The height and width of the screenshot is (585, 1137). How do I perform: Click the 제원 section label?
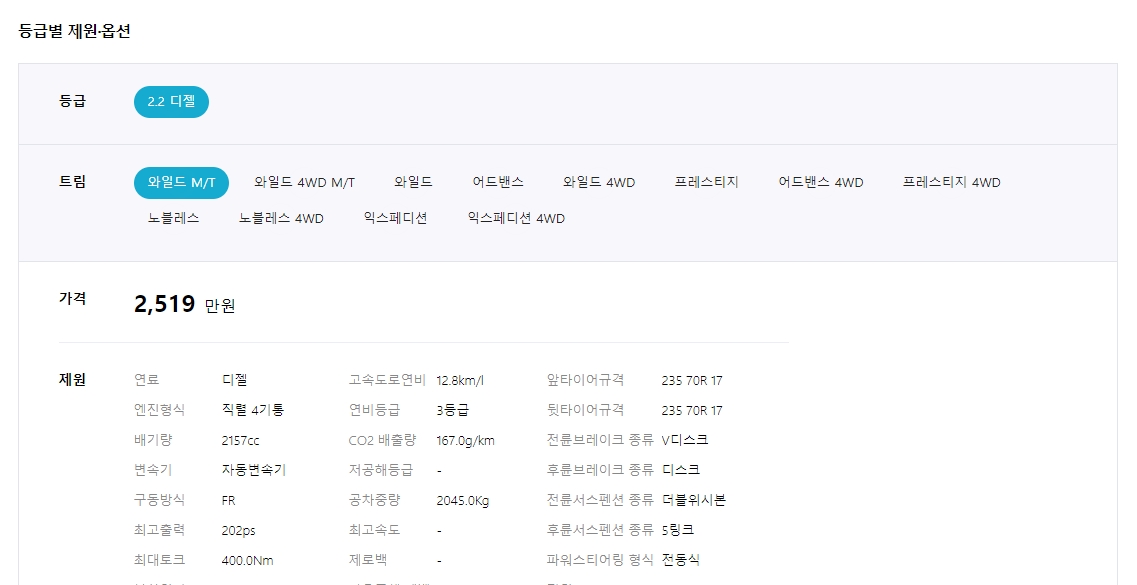(71, 379)
